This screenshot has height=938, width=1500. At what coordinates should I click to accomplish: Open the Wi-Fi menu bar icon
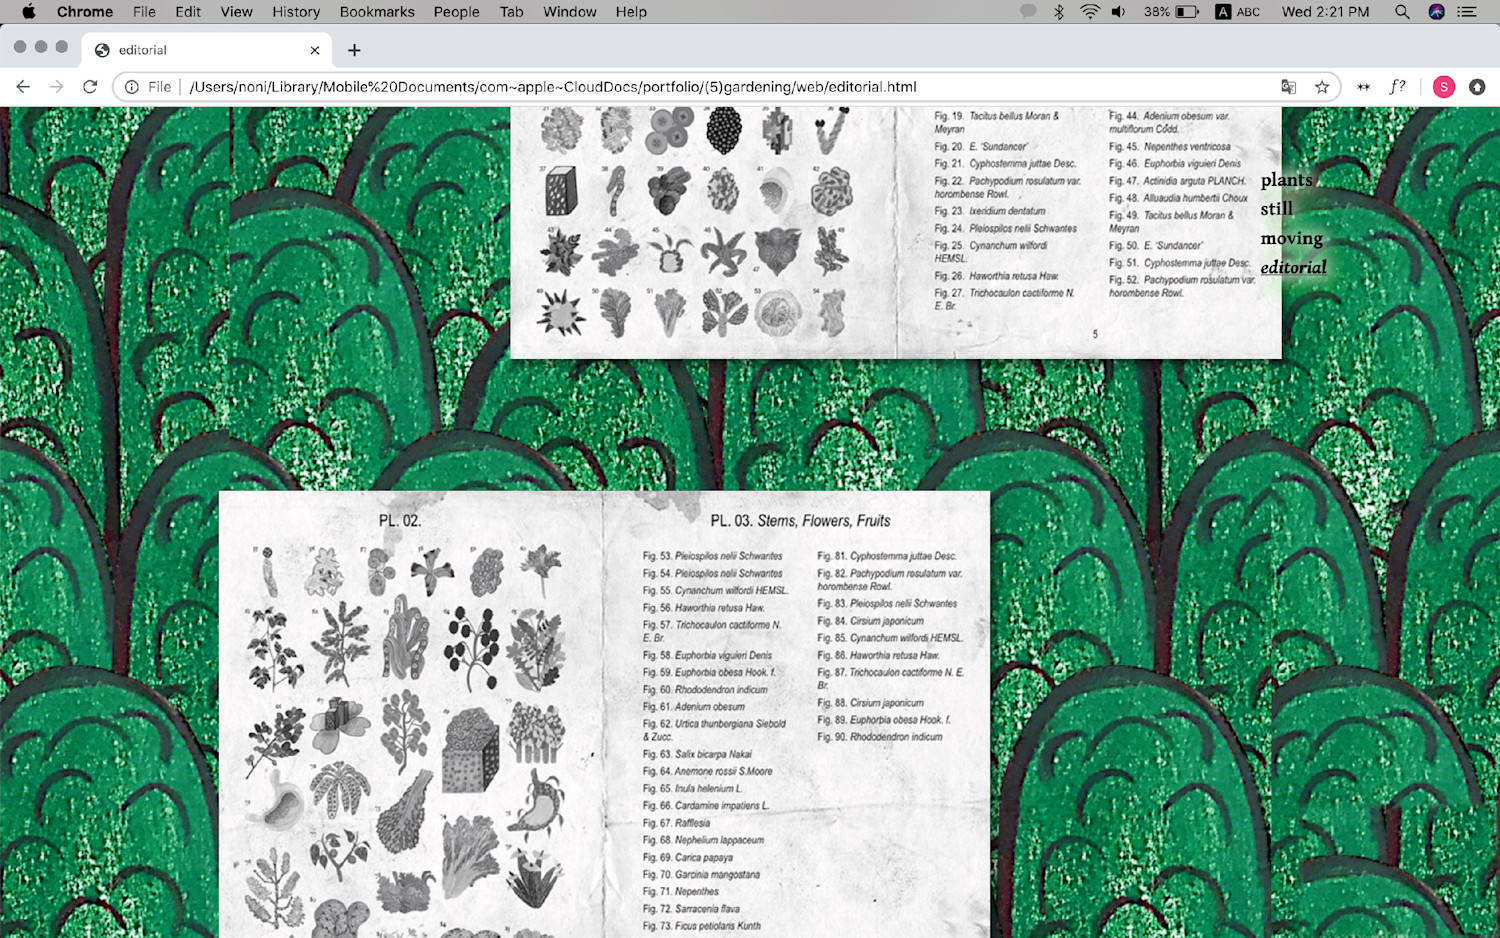point(1089,12)
